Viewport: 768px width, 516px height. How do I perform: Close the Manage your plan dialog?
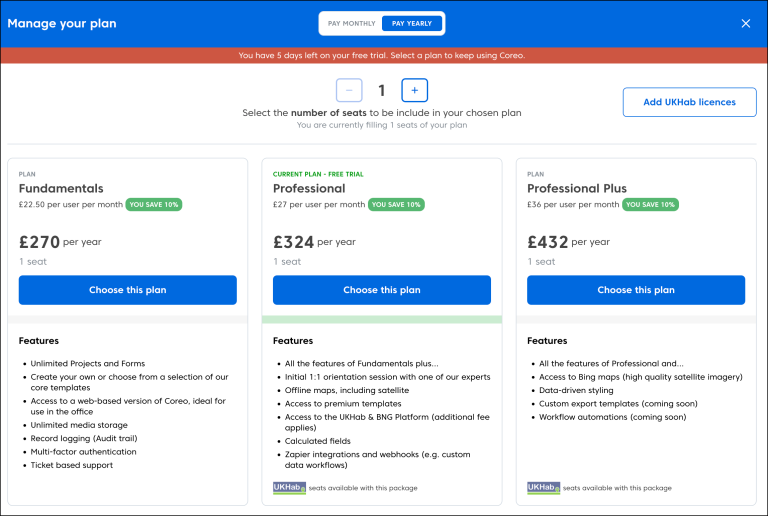pyautogui.click(x=745, y=23)
